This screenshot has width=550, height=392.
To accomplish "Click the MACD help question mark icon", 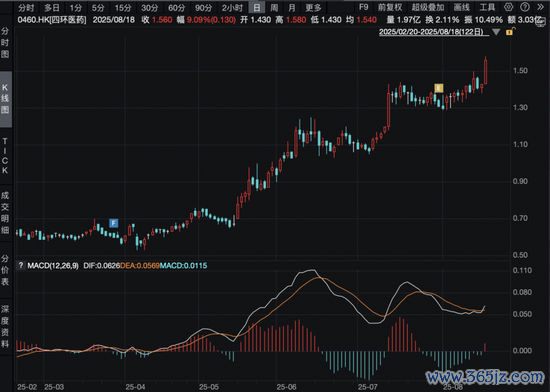I will point(21,265).
